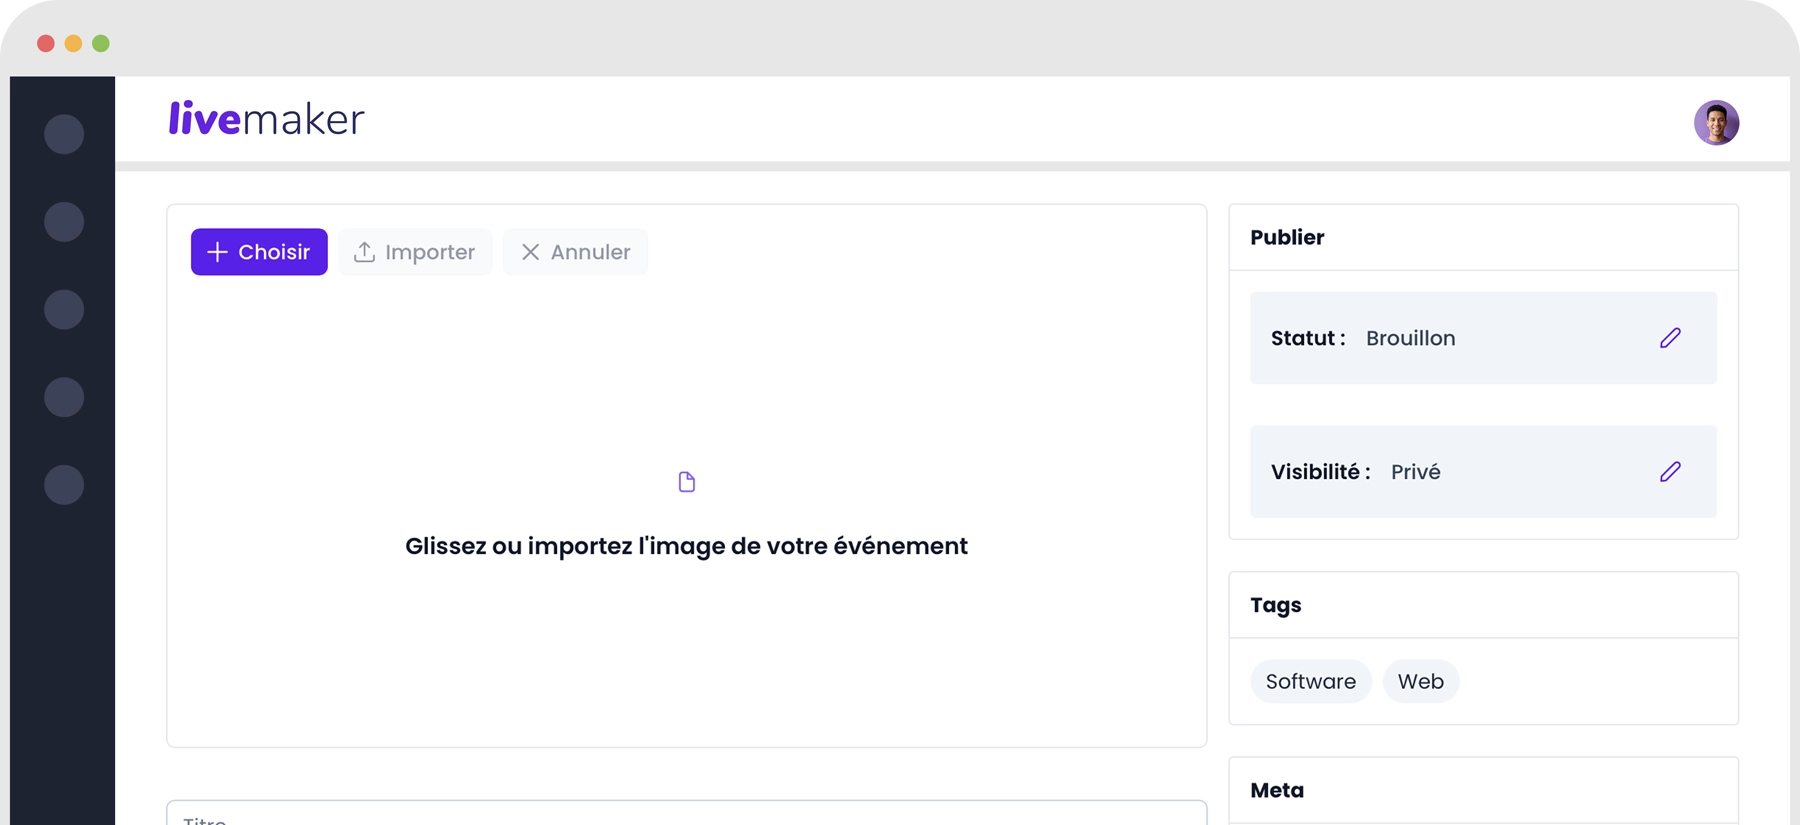Screen dimensions: 1800x825
Task: Click the pencil icon next to Statut
Action: [x=1670, y=338]
